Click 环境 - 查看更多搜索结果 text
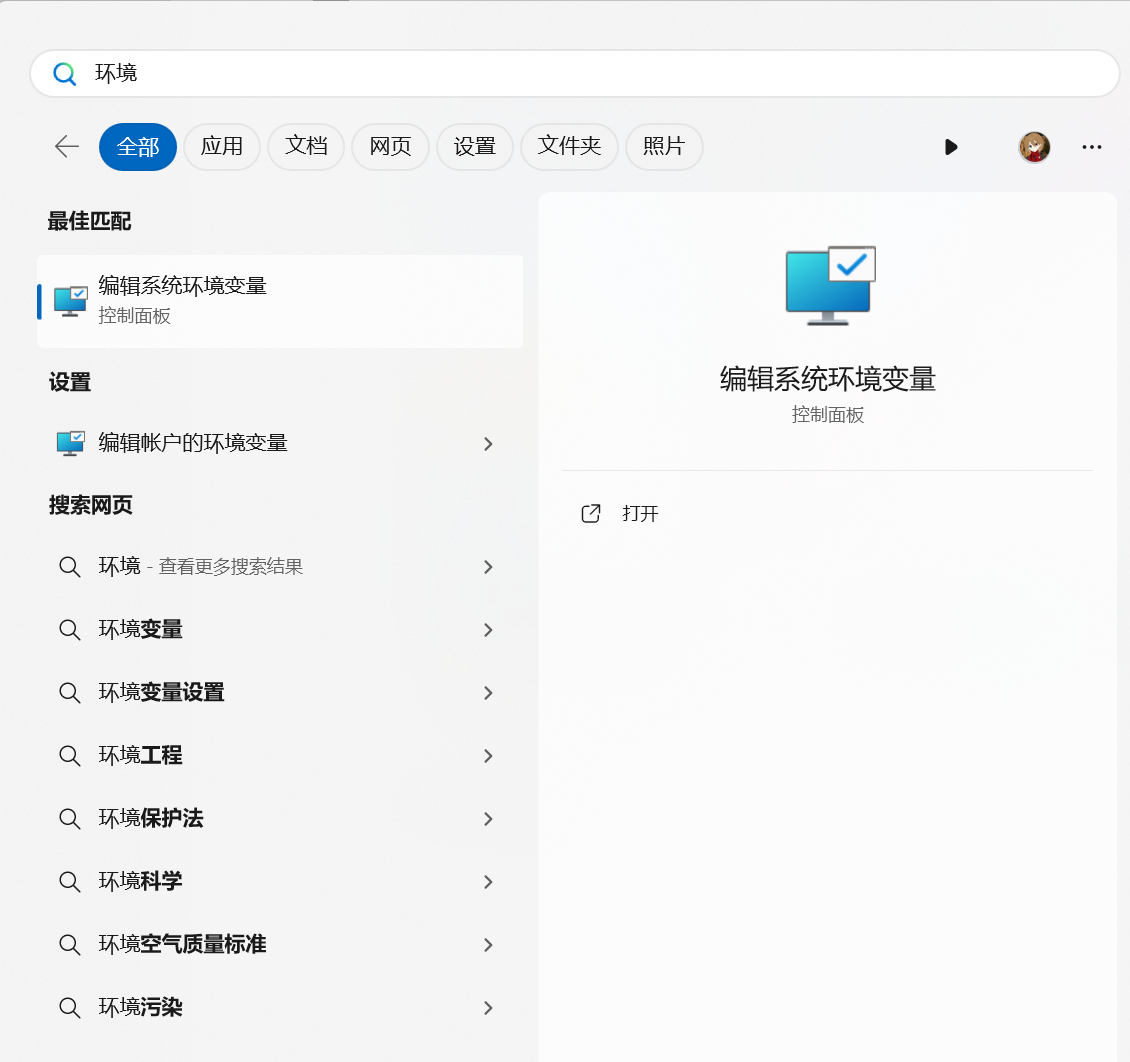 (200, 567)
